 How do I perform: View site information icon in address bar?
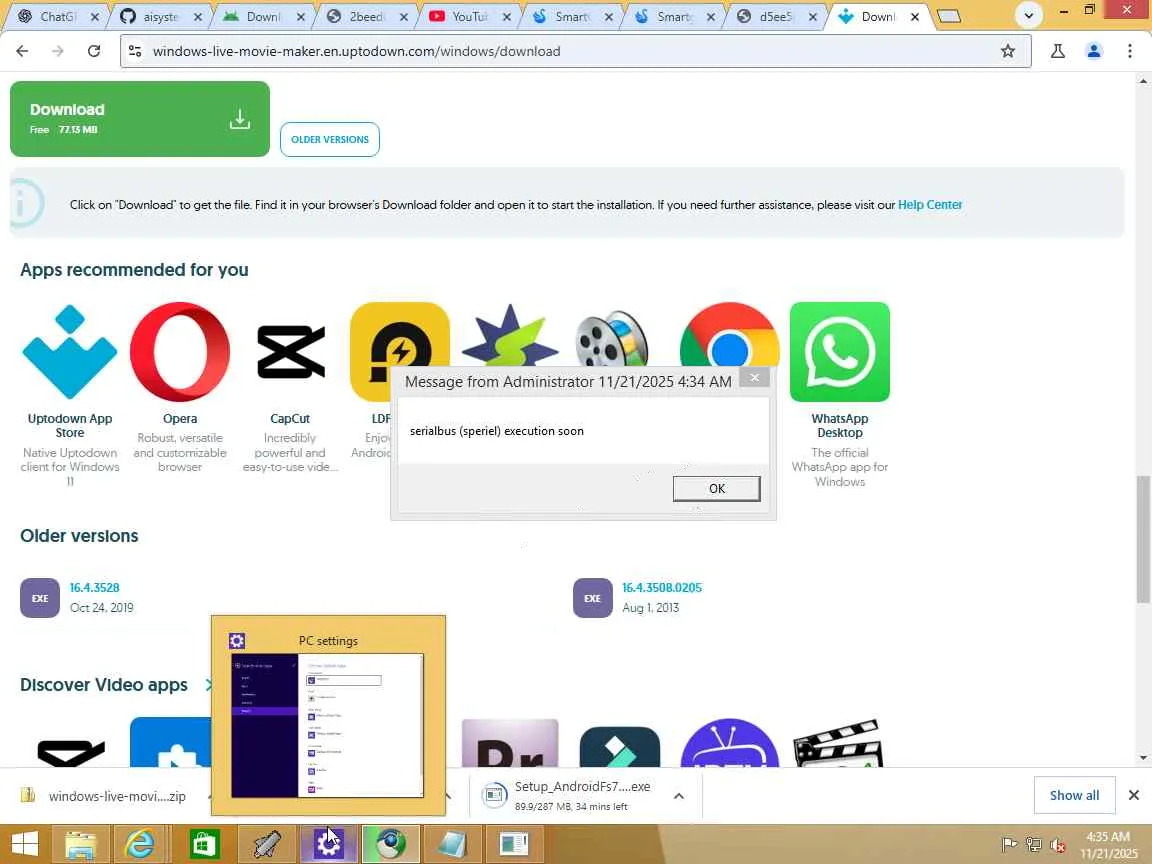(135, 51)
